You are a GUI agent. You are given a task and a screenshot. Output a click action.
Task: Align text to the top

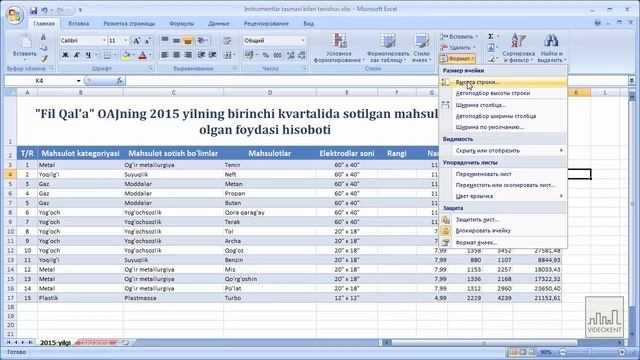[x=165, y=40]
